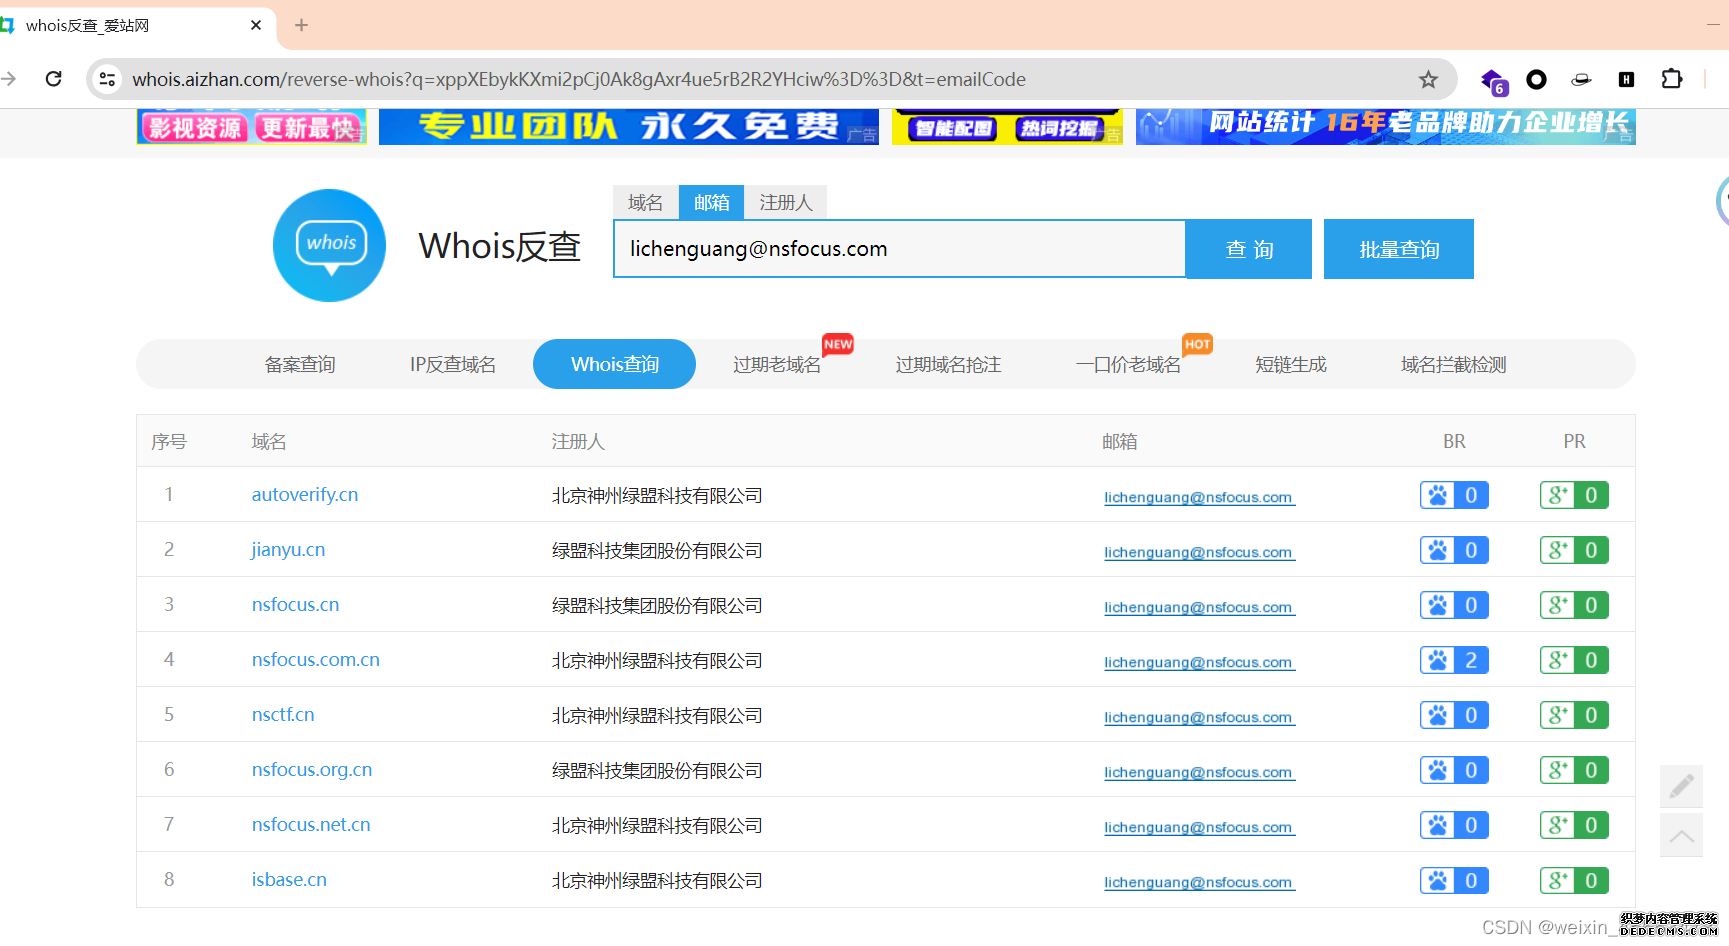Click the scroll-to-top arrow icon

[x=1681, y=836]
